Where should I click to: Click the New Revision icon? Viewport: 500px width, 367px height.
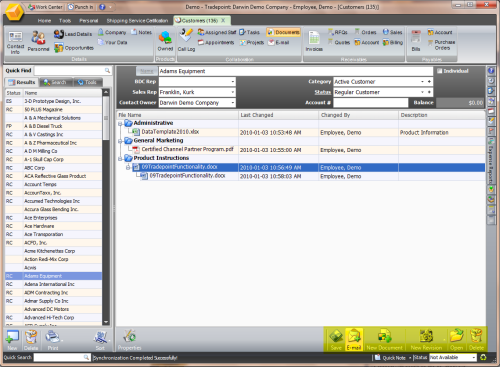(426, 340)
